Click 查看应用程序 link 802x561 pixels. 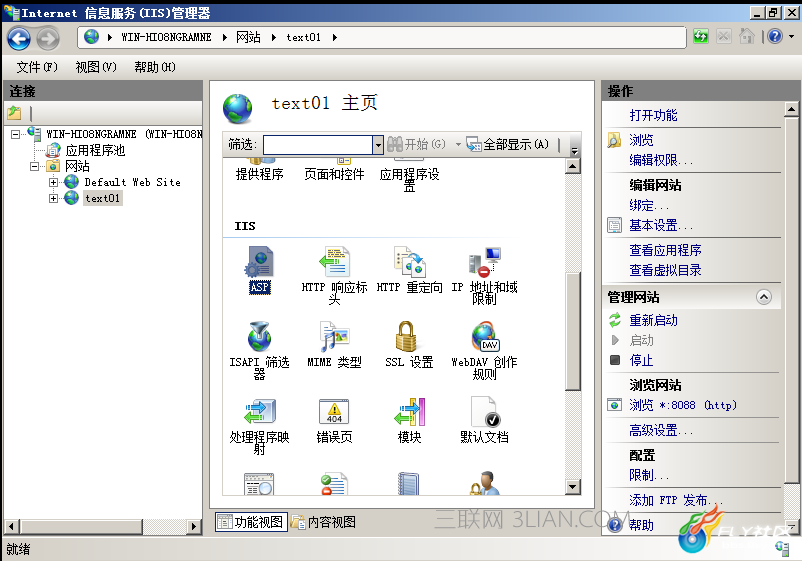click(x=665, y=250)
